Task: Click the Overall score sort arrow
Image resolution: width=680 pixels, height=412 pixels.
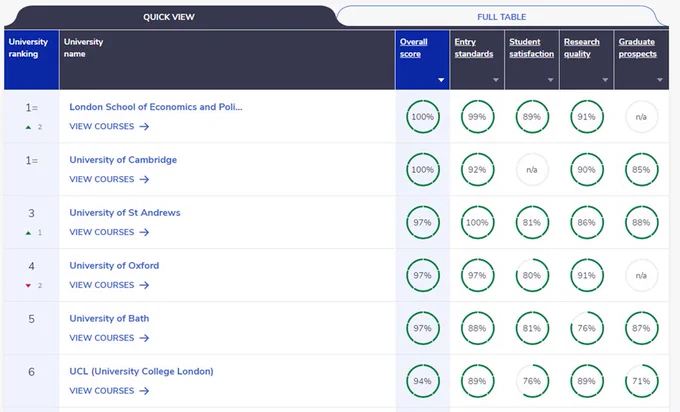Action: coord(441,80)
